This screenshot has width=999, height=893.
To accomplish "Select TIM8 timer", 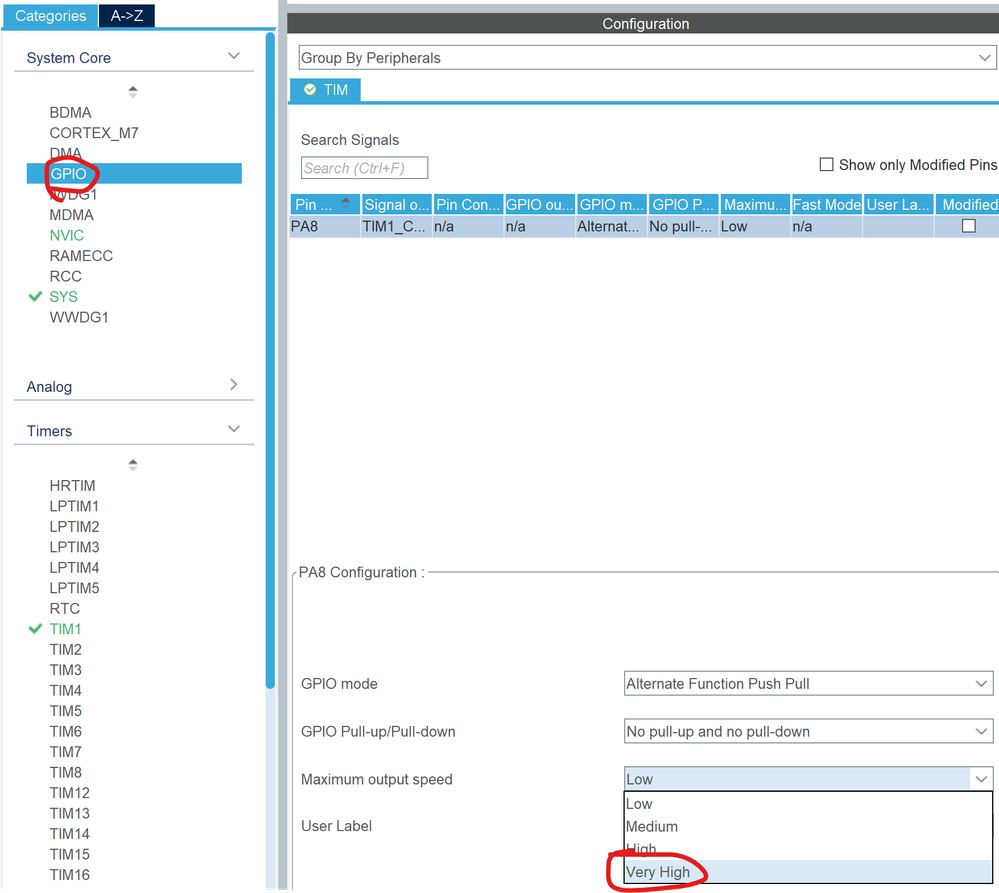I will pyautogui.click(x=65, y=773).
